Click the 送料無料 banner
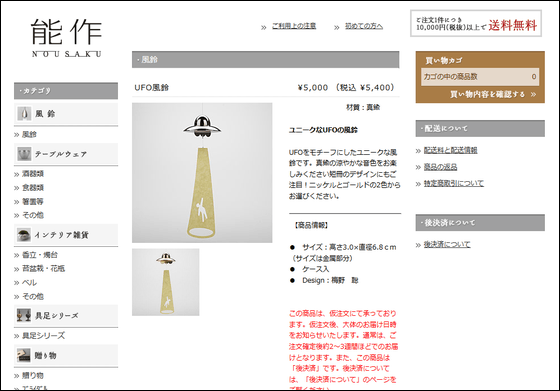This screenshot has height=391, width=560. click(476, 24)
